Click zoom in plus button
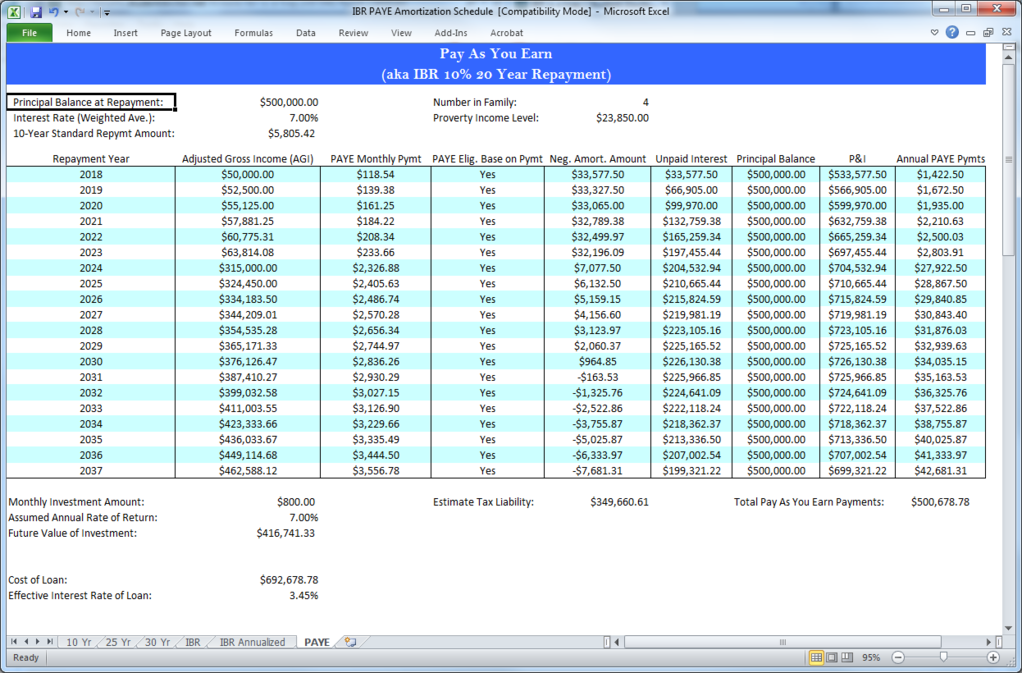Image resolution: width=1022 pixels, height=673 pixels. (x=992, y=657)
